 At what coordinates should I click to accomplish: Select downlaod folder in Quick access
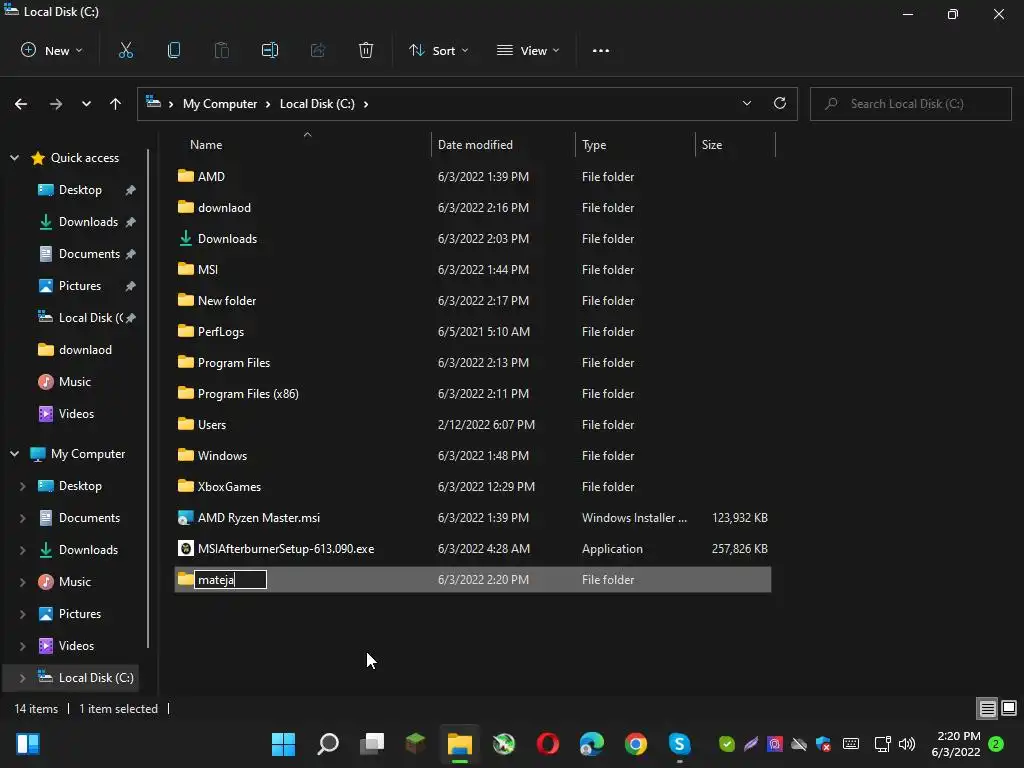[x=85, y=350]
